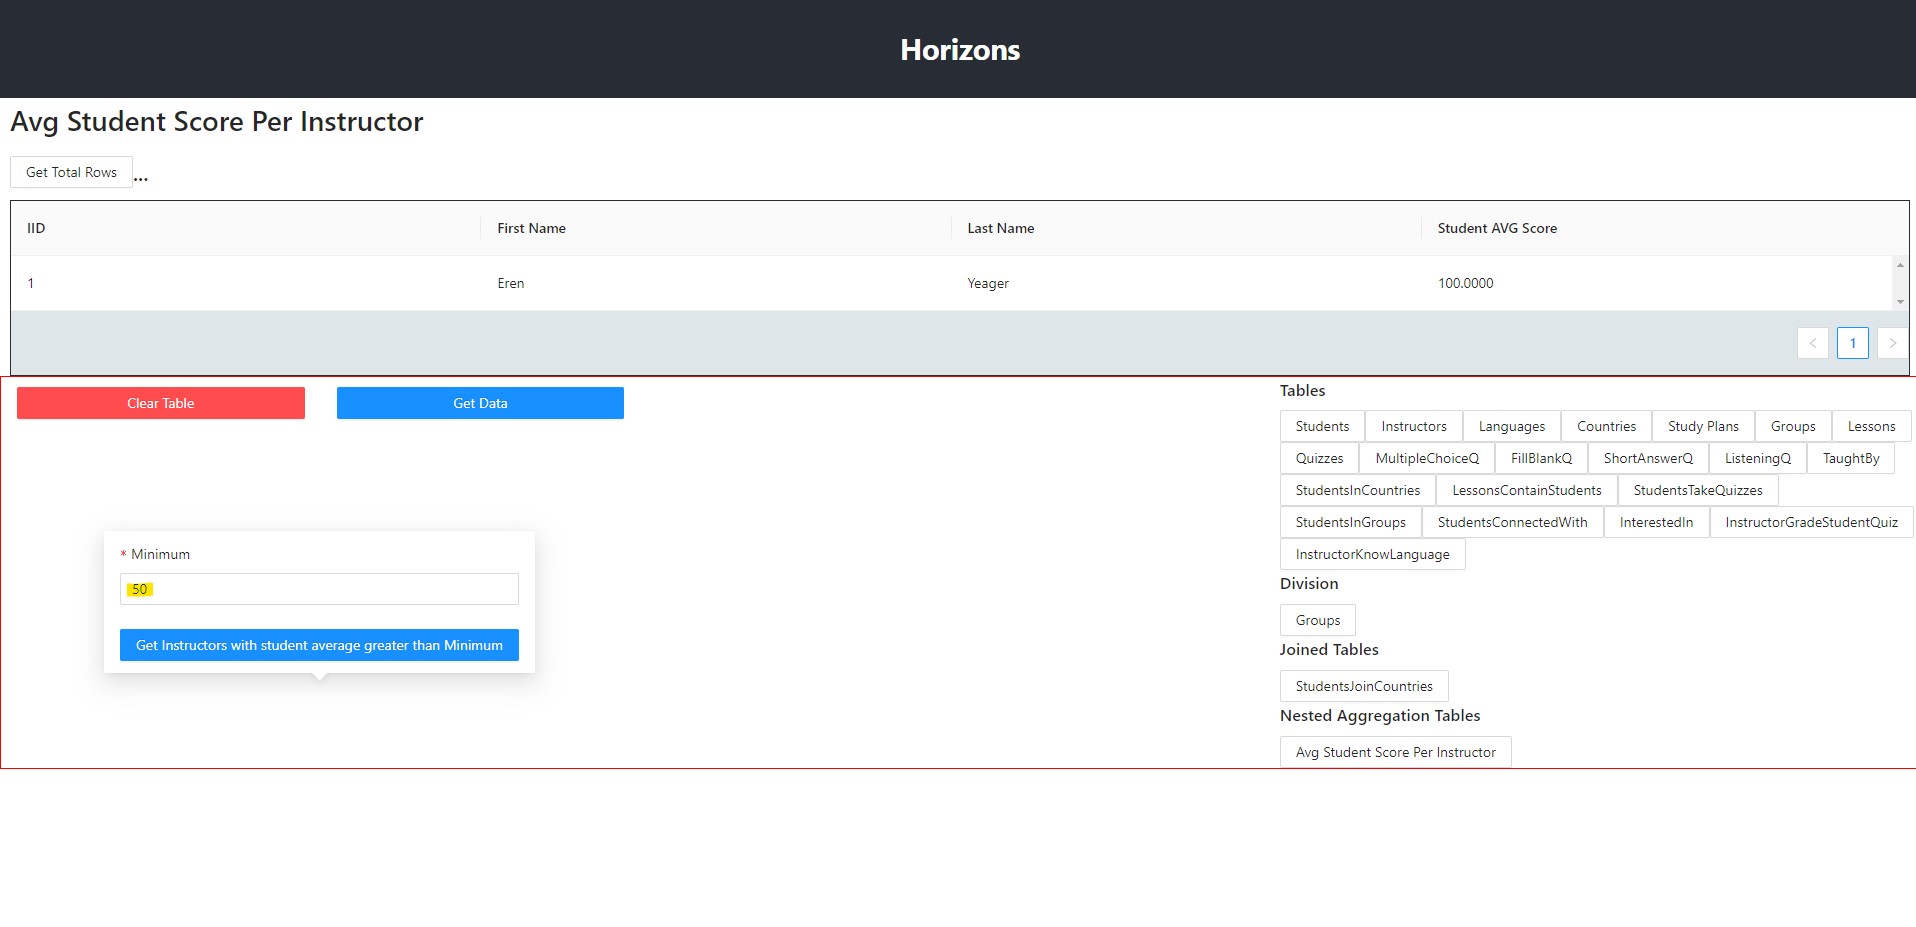Select Avg Student Score Per Instructor button
The height and width of the screenshot is (927, 1916).
coord(1395,752)
